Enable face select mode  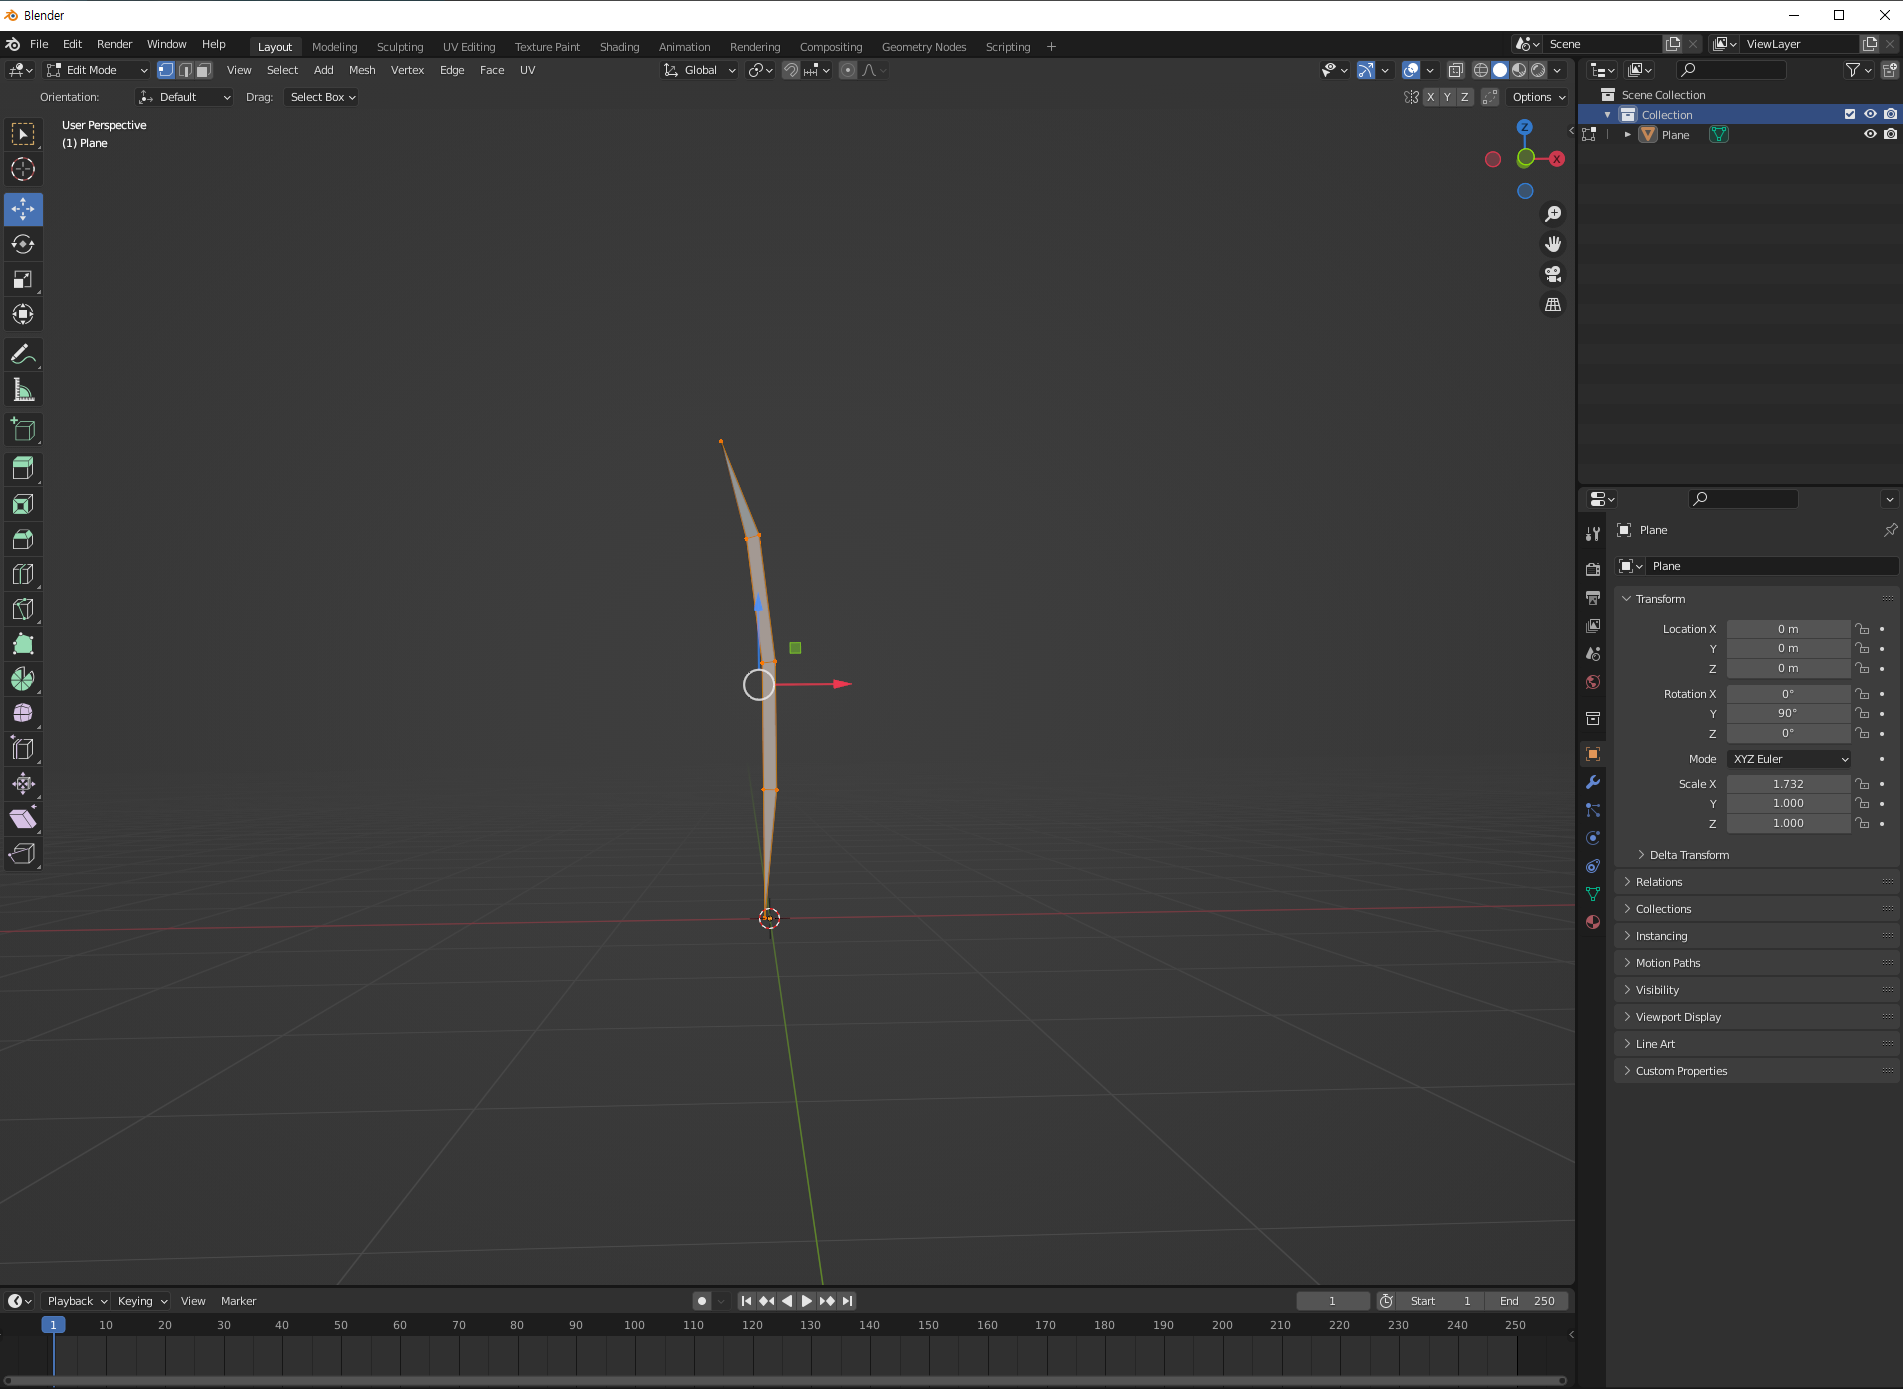point(204,70)
